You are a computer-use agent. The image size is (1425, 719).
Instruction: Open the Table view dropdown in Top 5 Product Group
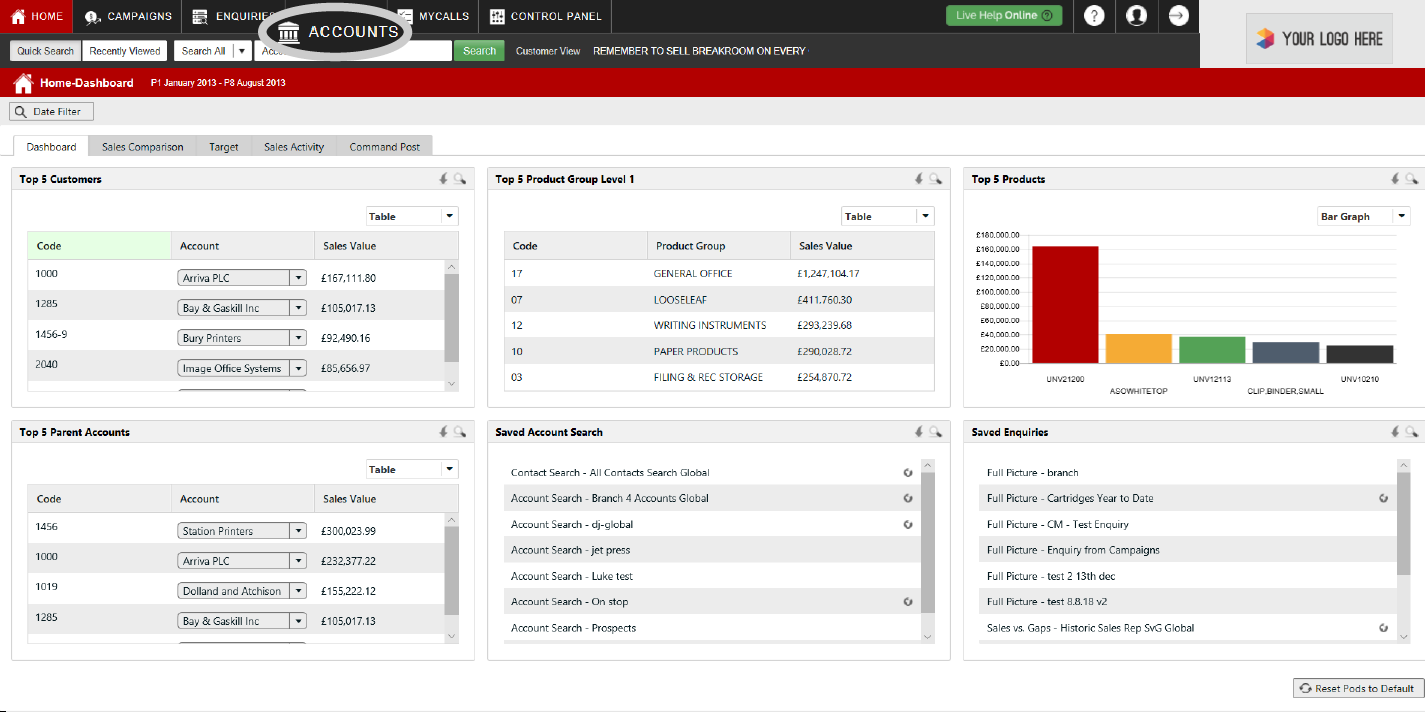point(887,216)
